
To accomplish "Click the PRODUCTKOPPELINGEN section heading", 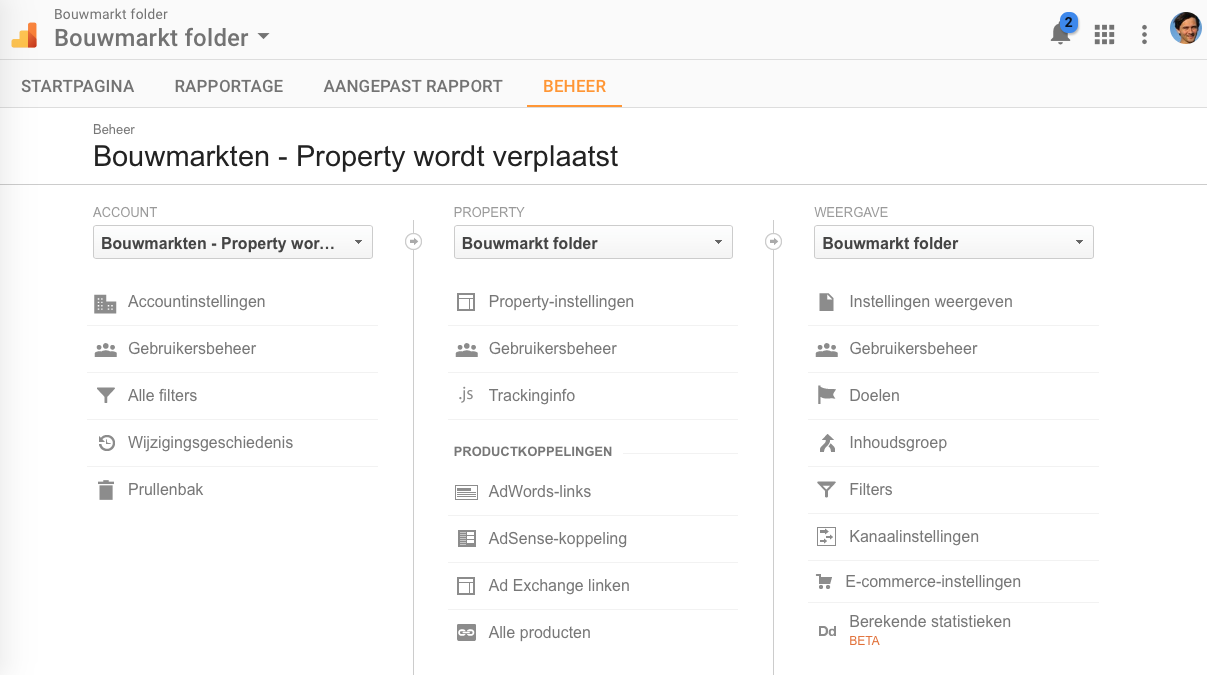I will [533, 452].
